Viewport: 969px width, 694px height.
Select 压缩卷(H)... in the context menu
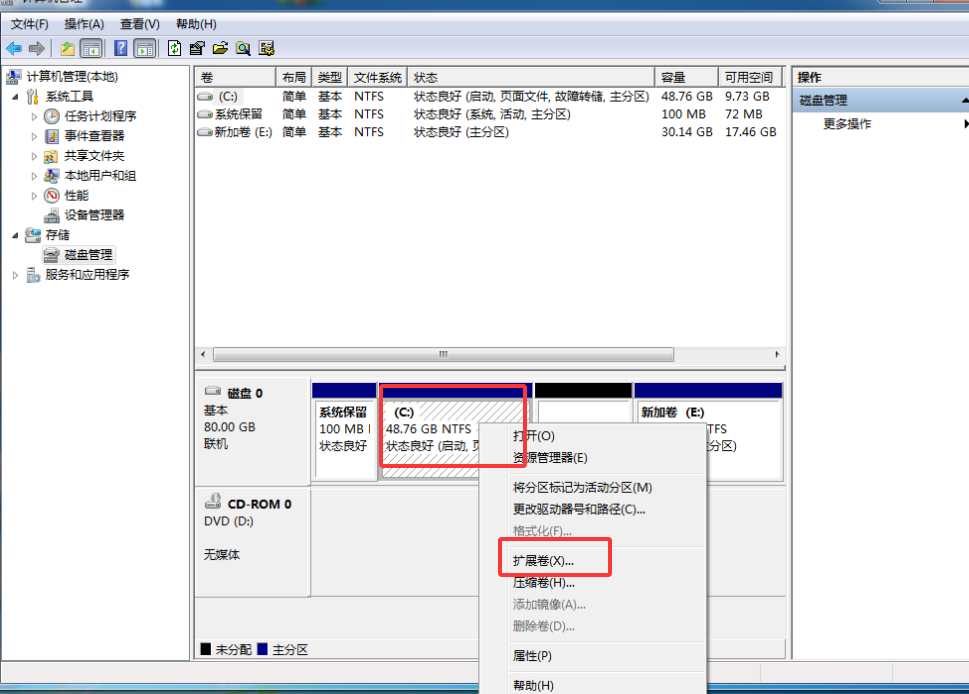tap(543, 582)
